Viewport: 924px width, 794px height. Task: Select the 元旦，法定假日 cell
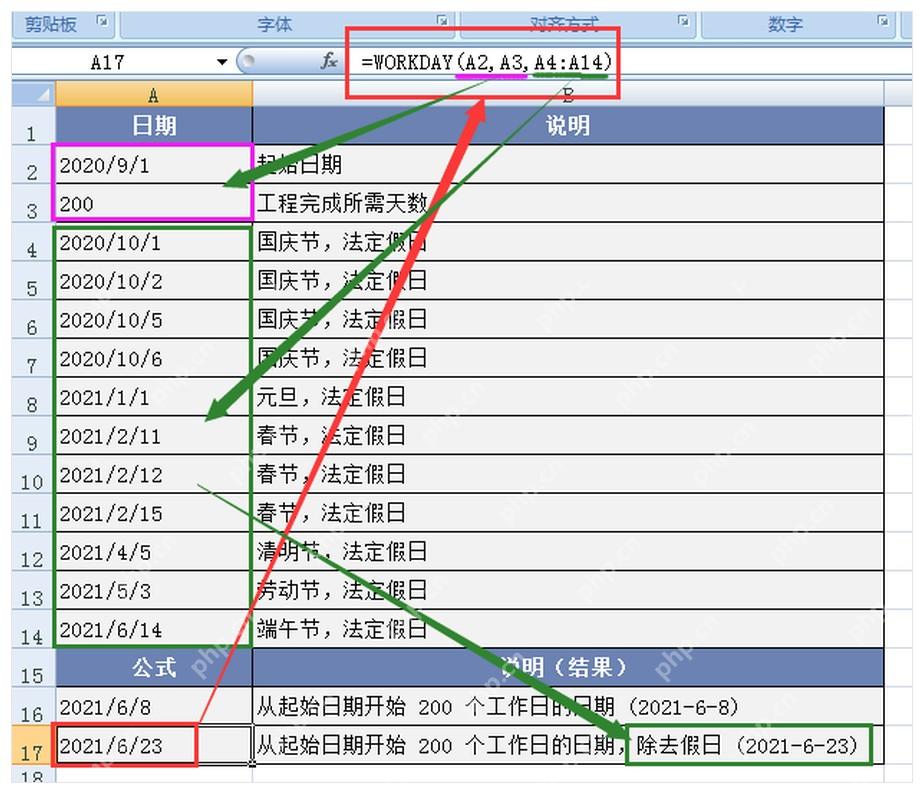point(568,397)
